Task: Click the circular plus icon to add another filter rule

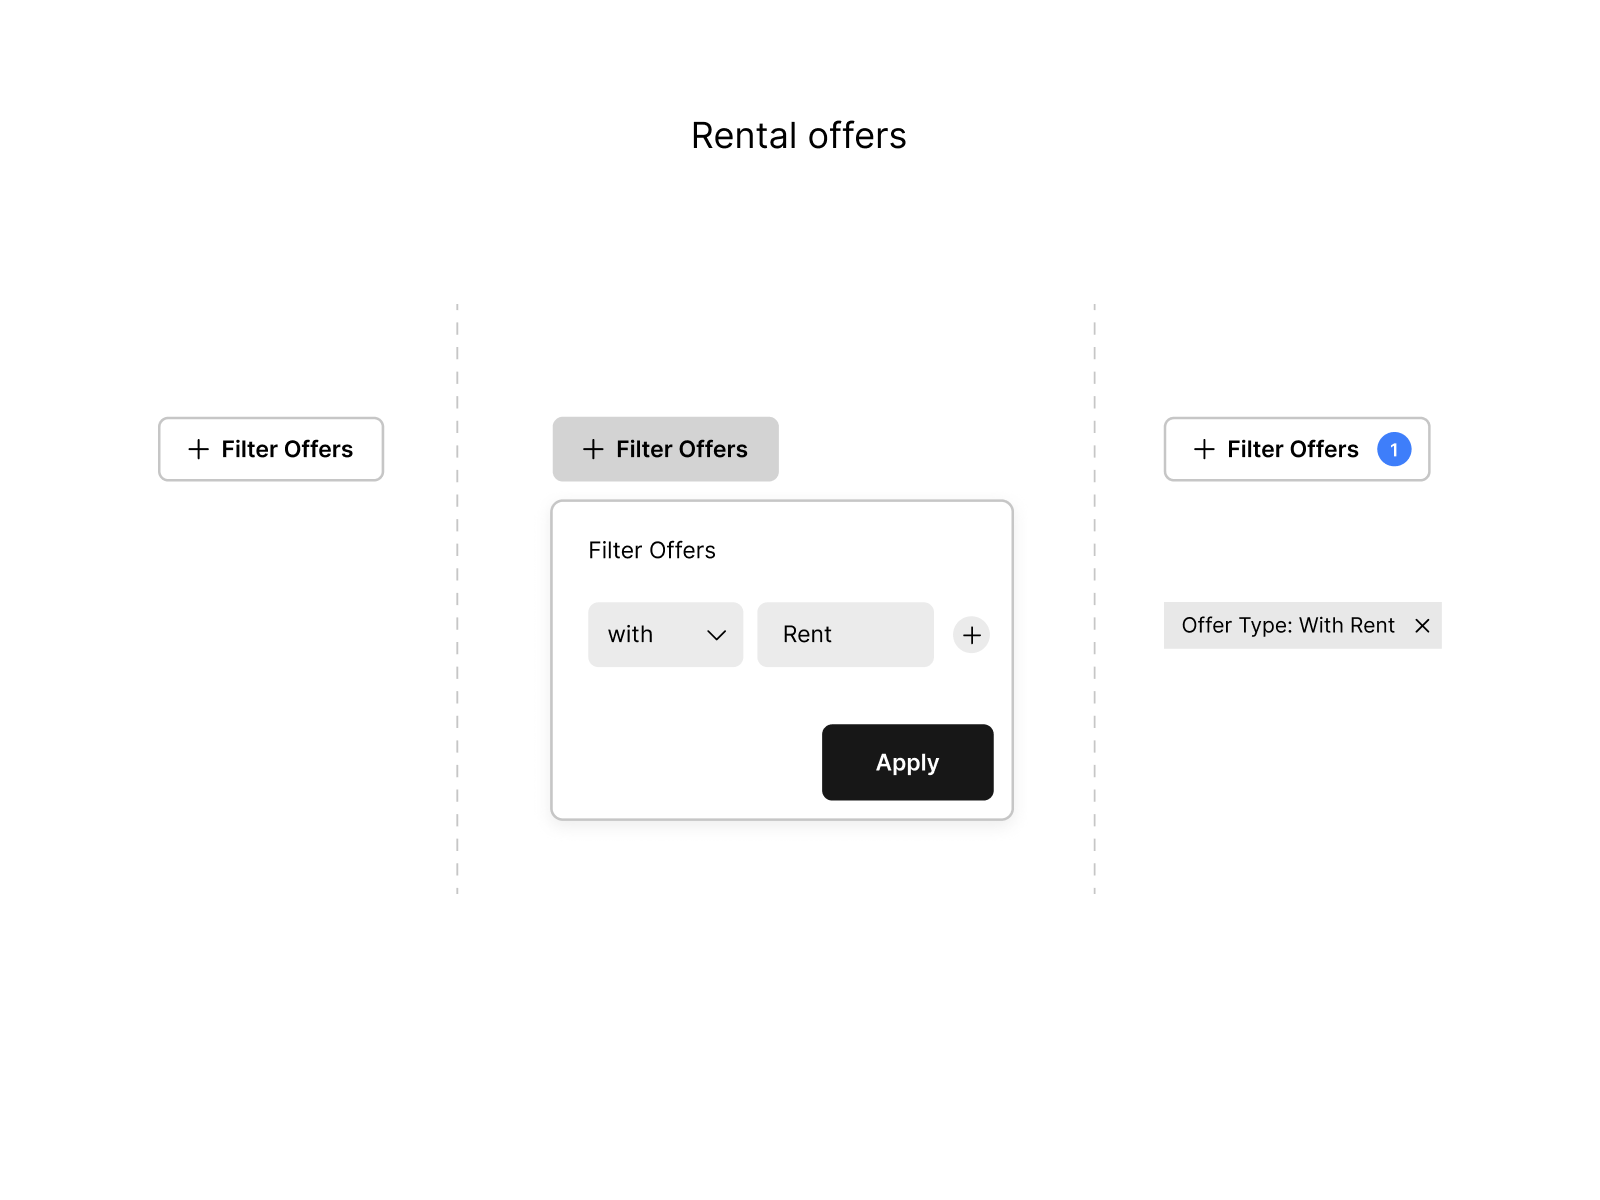Action: (x=970, y=634)
